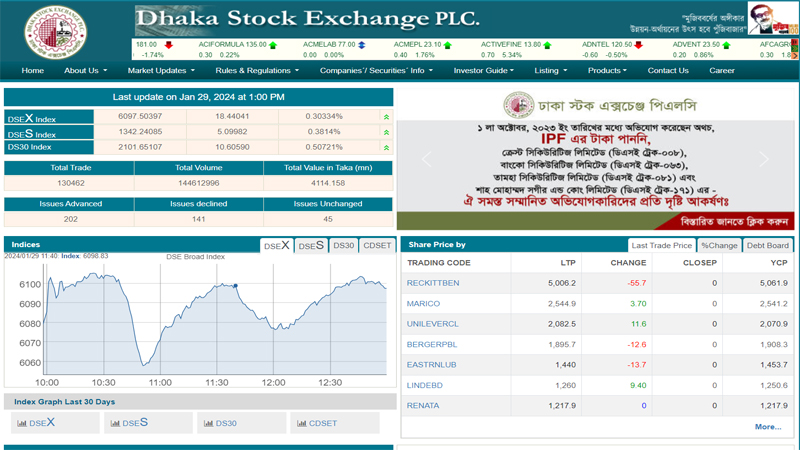Screen dimensions: 800x450
Task: Open the Rules & Regulations dropdown menu
Action: click(x=257, y=71)
